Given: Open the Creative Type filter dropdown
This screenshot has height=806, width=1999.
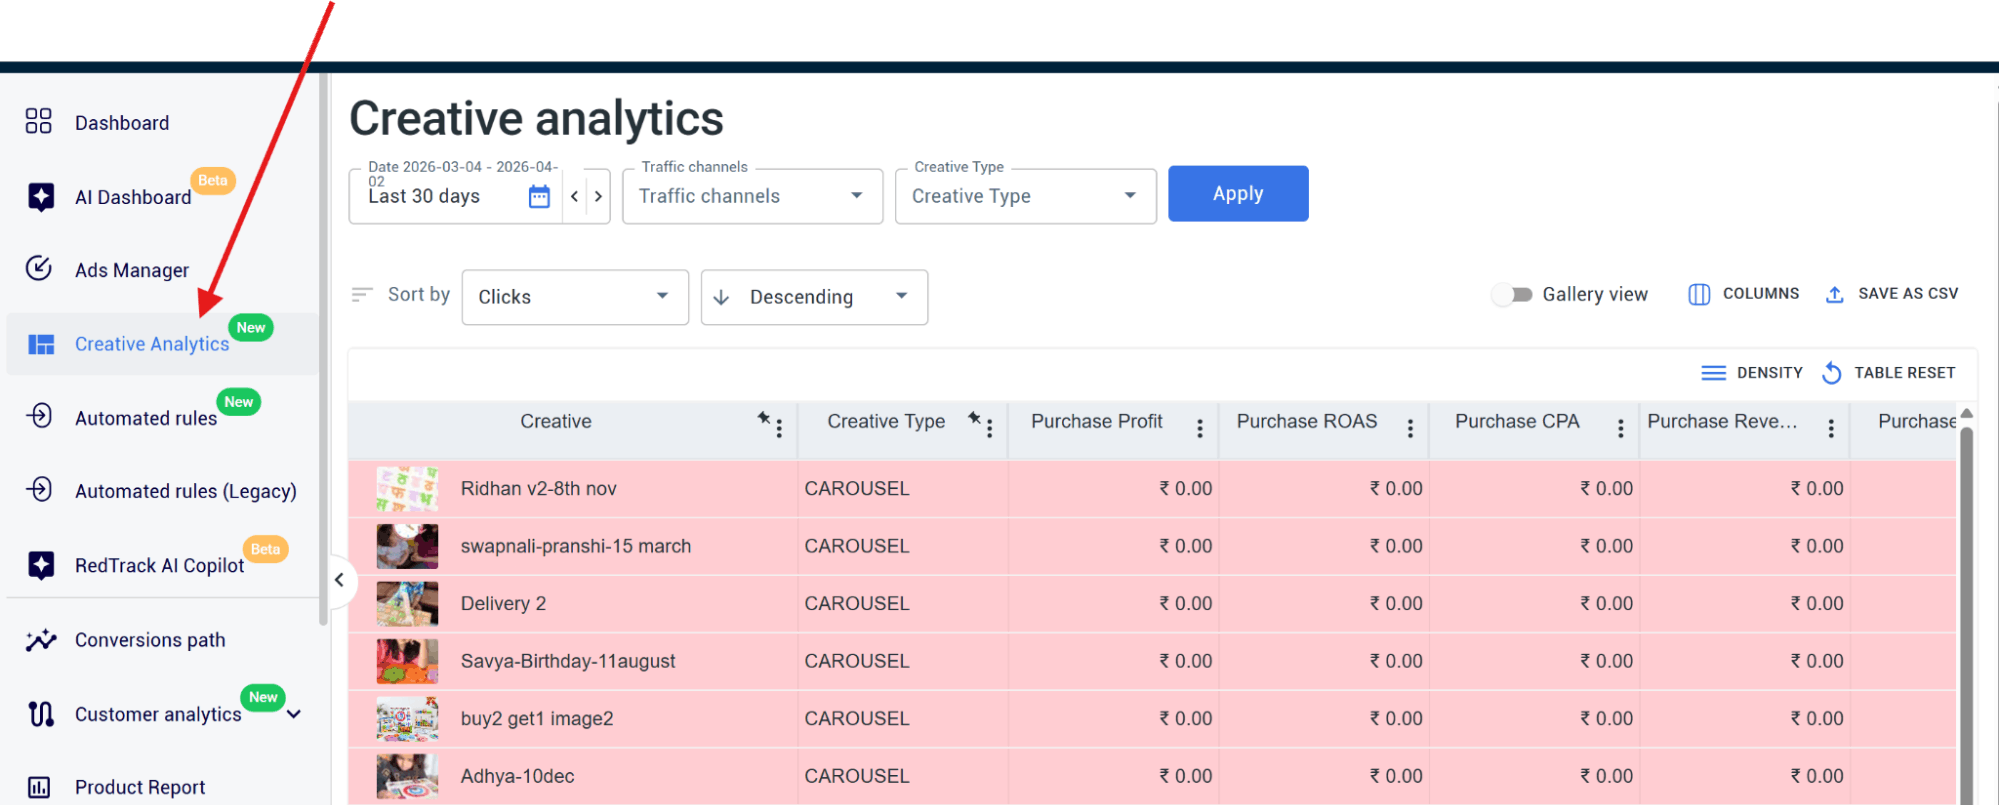Looking at the screenshot, I should click(1025, 196).
